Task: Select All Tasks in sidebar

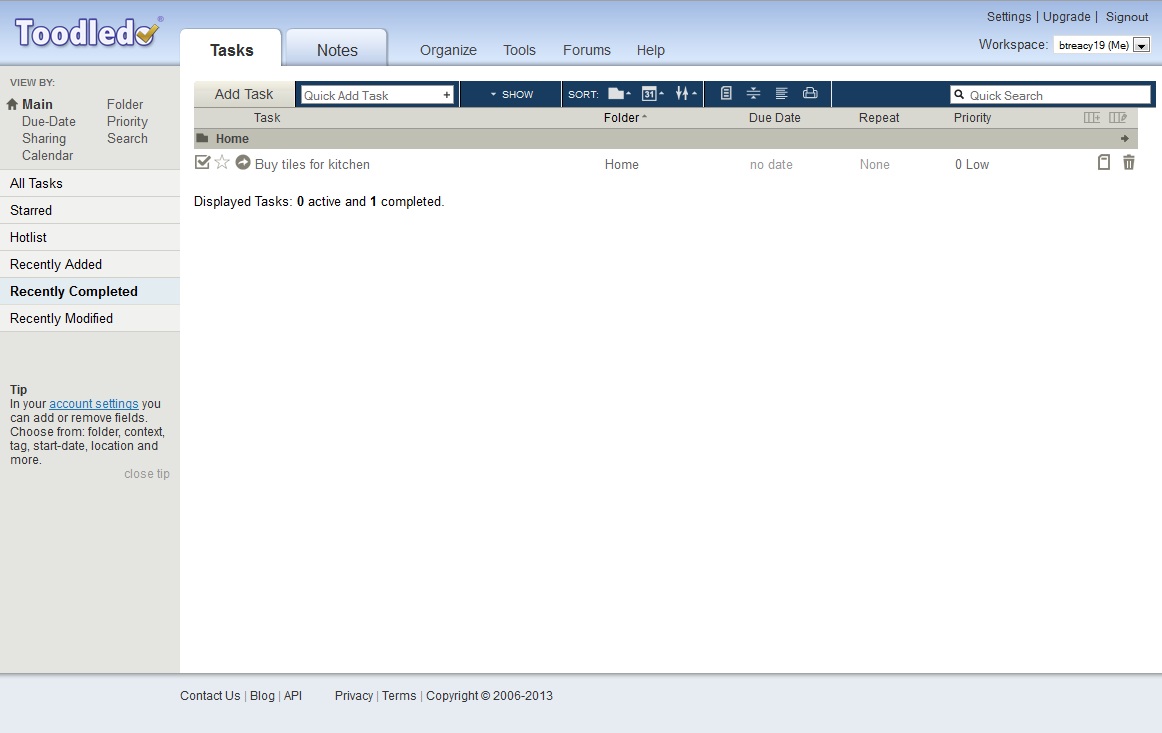Action: point(90,183)
